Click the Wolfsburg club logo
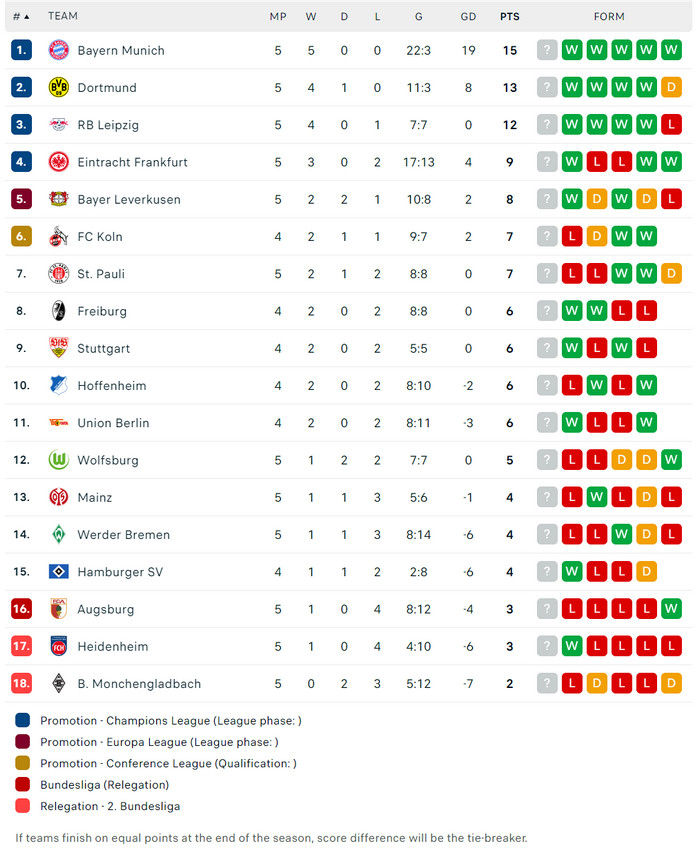 (x=58, y=460)
